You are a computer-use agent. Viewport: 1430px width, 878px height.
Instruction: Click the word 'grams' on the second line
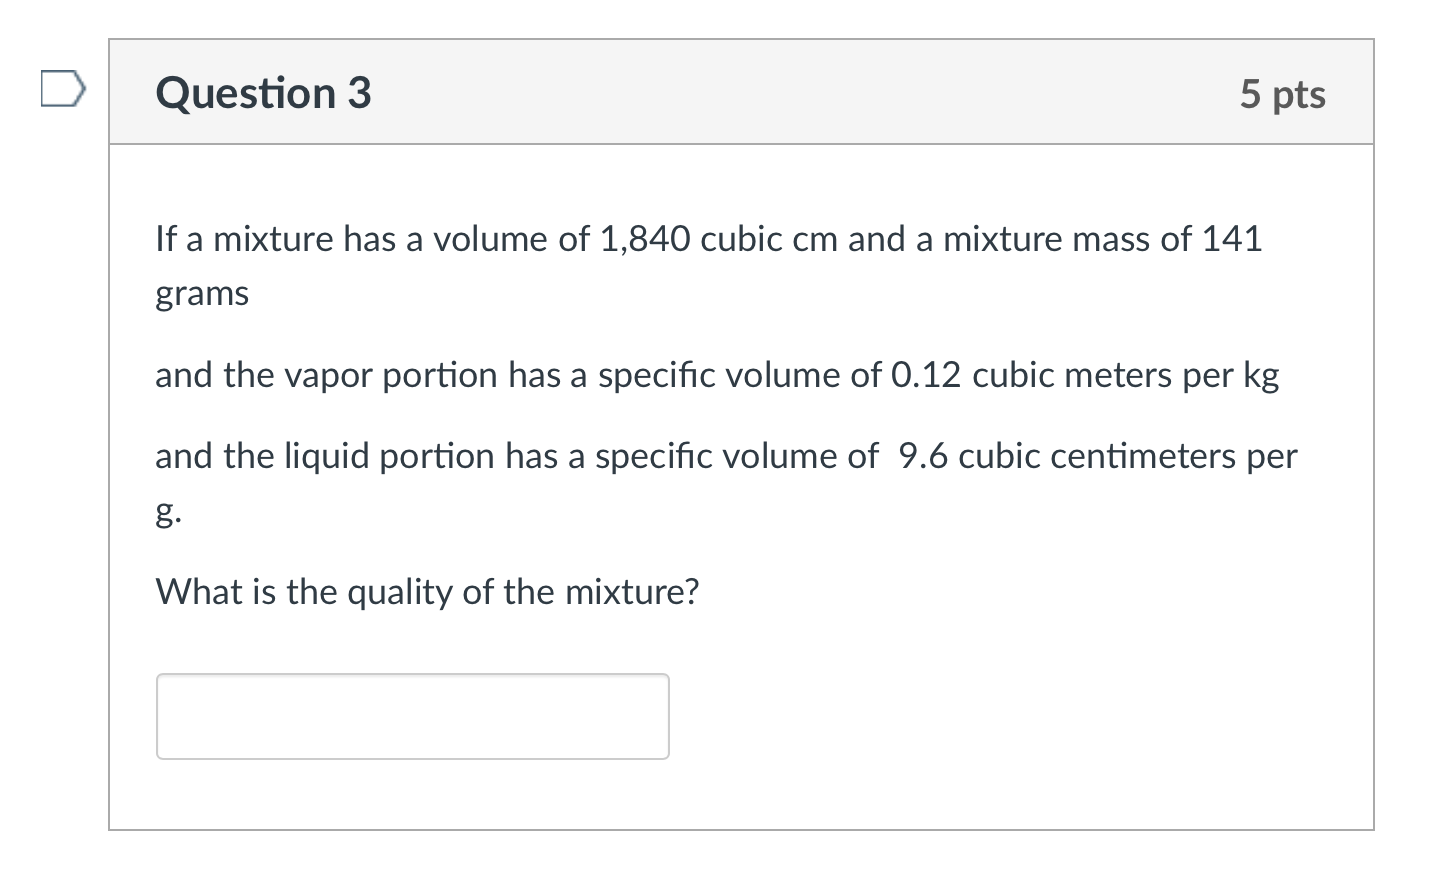point(202,294)
